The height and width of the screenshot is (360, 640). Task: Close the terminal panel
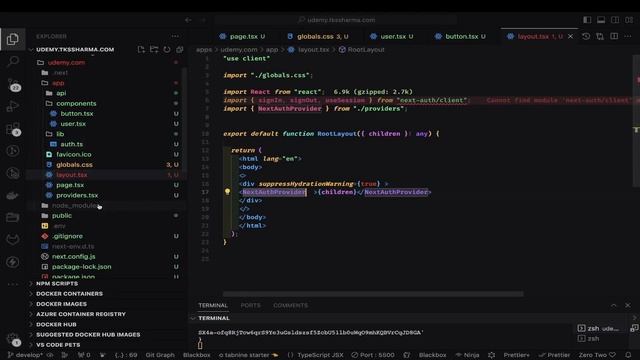point(628,305)
